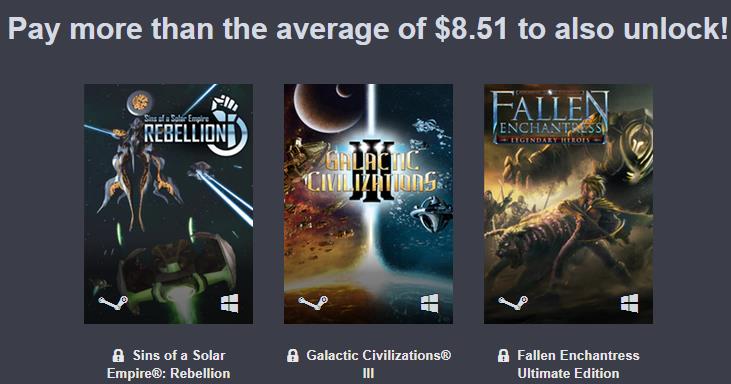Select the Fallen Enchantress Ultimate Edition title
The width and height of the screenshot is (731, 384).
(578, 364)
